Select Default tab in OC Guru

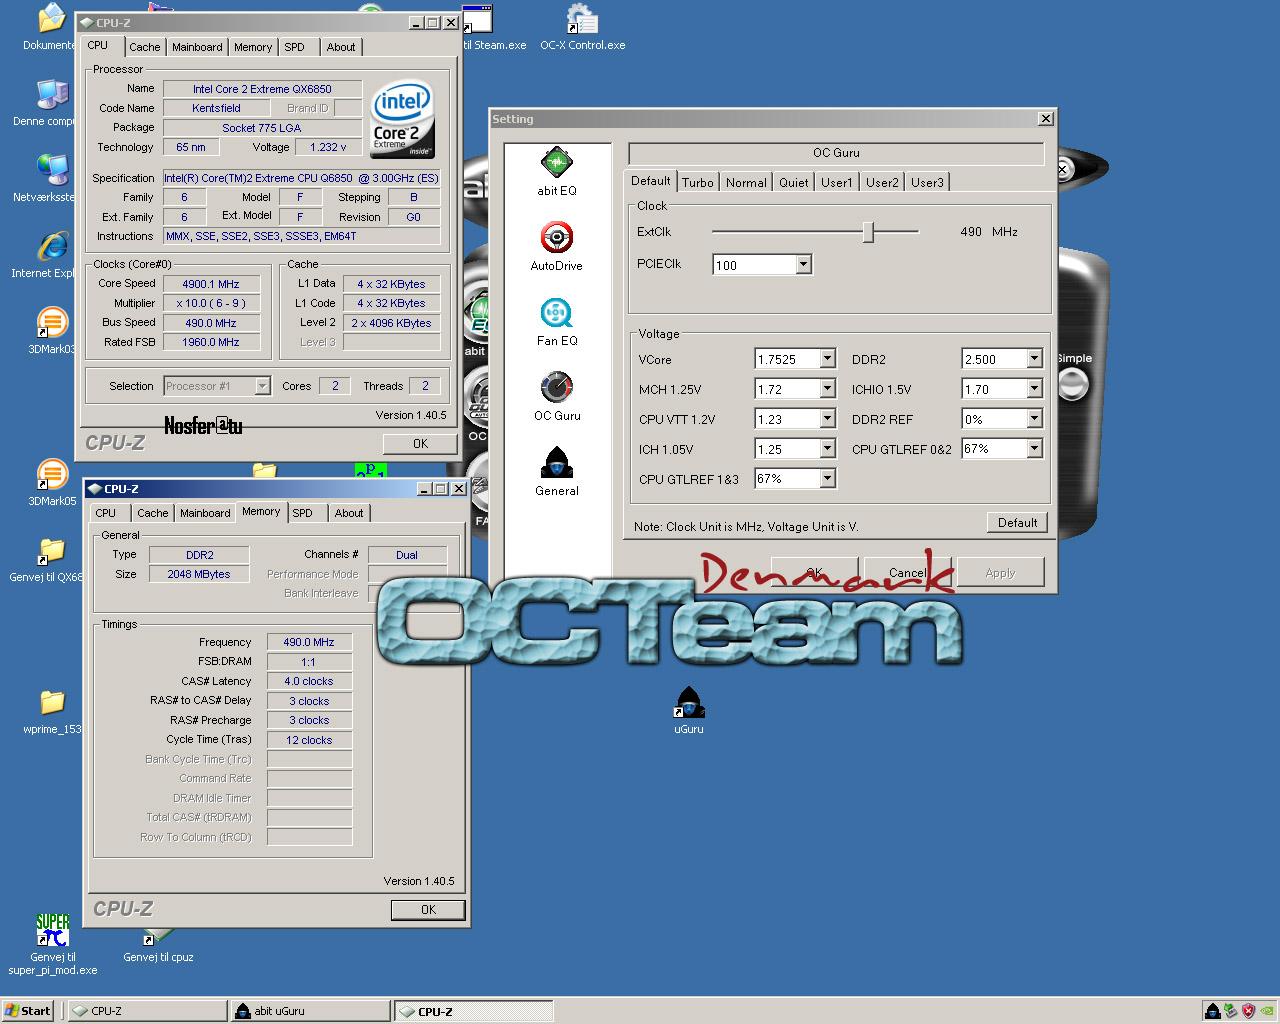[650, 181]
